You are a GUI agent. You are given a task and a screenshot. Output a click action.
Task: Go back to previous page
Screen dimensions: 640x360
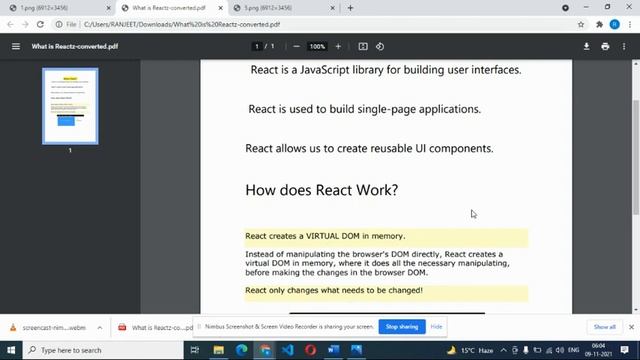point(10,24)
